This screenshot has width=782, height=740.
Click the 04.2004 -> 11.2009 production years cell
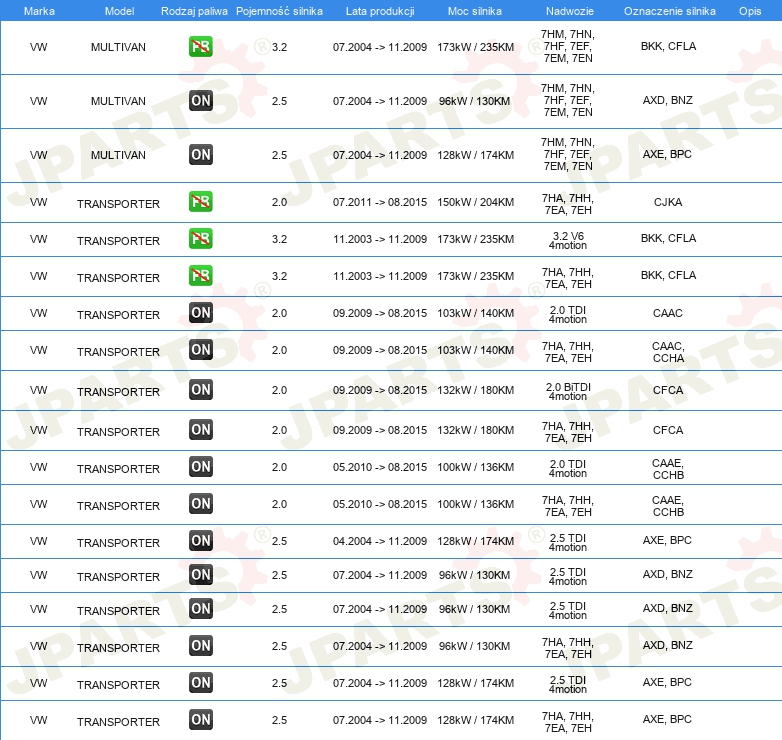(x=380, y=541)
